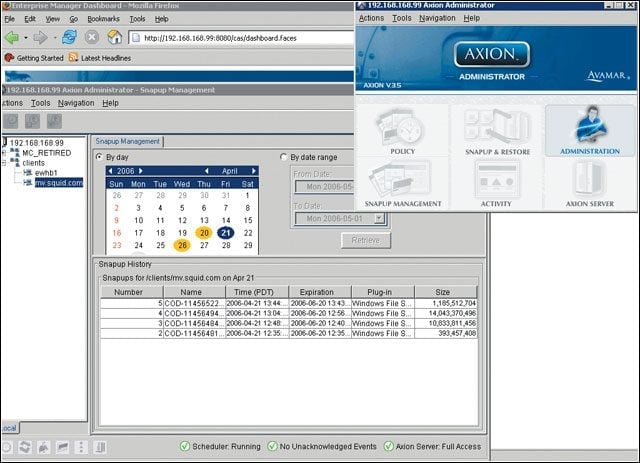Click the Retrieve button
Screen dimensions: 640x463
(x=366, y=240)
